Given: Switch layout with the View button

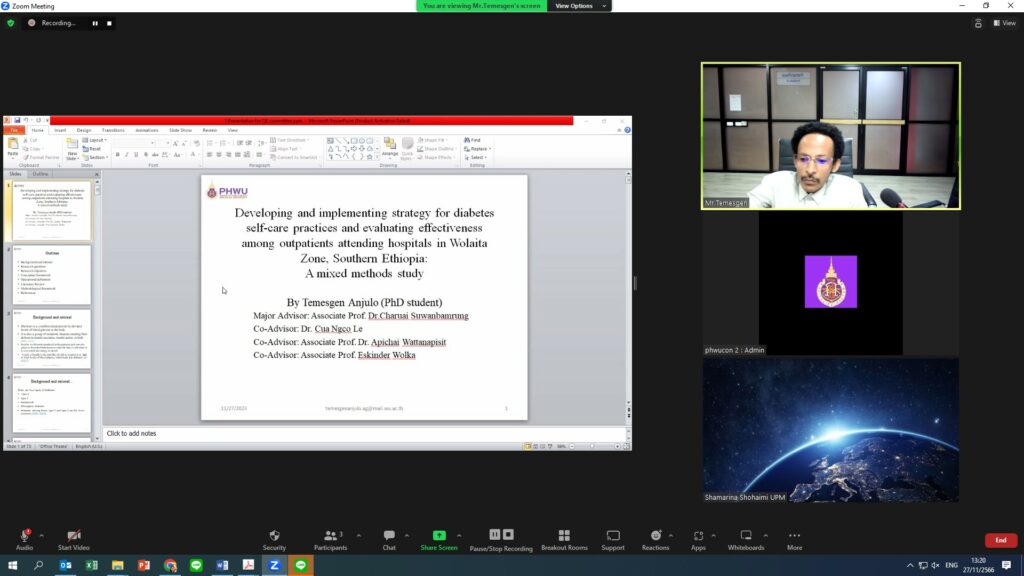Looking at the screenshot, I should point(1003,23).
